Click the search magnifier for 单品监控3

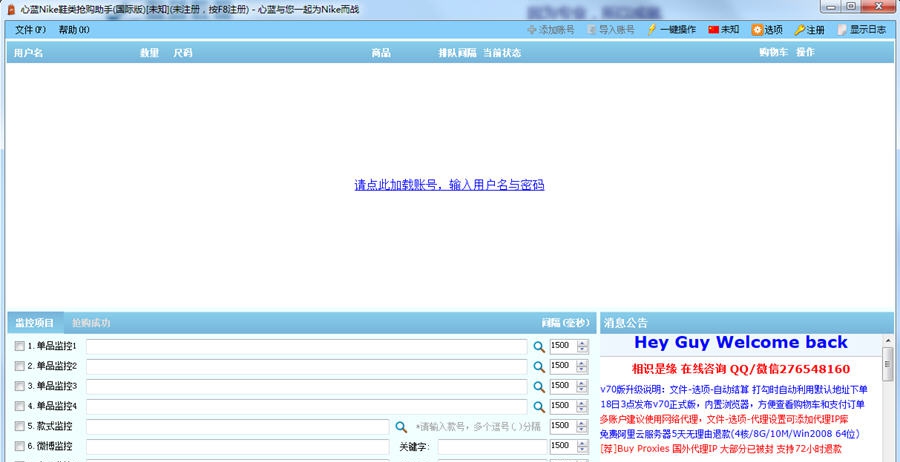[538, 386]
